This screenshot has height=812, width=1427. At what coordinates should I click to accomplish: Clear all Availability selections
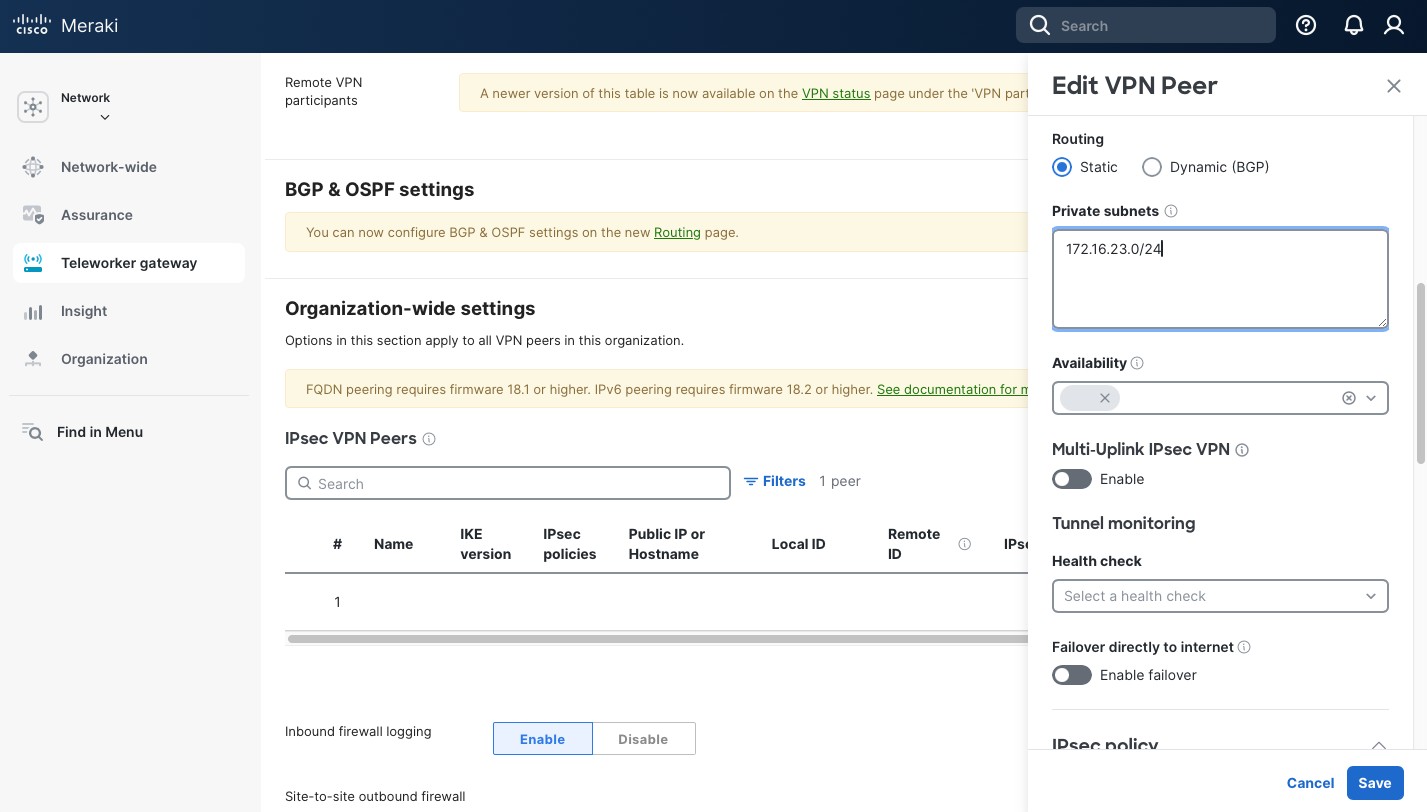point(1348,398)
